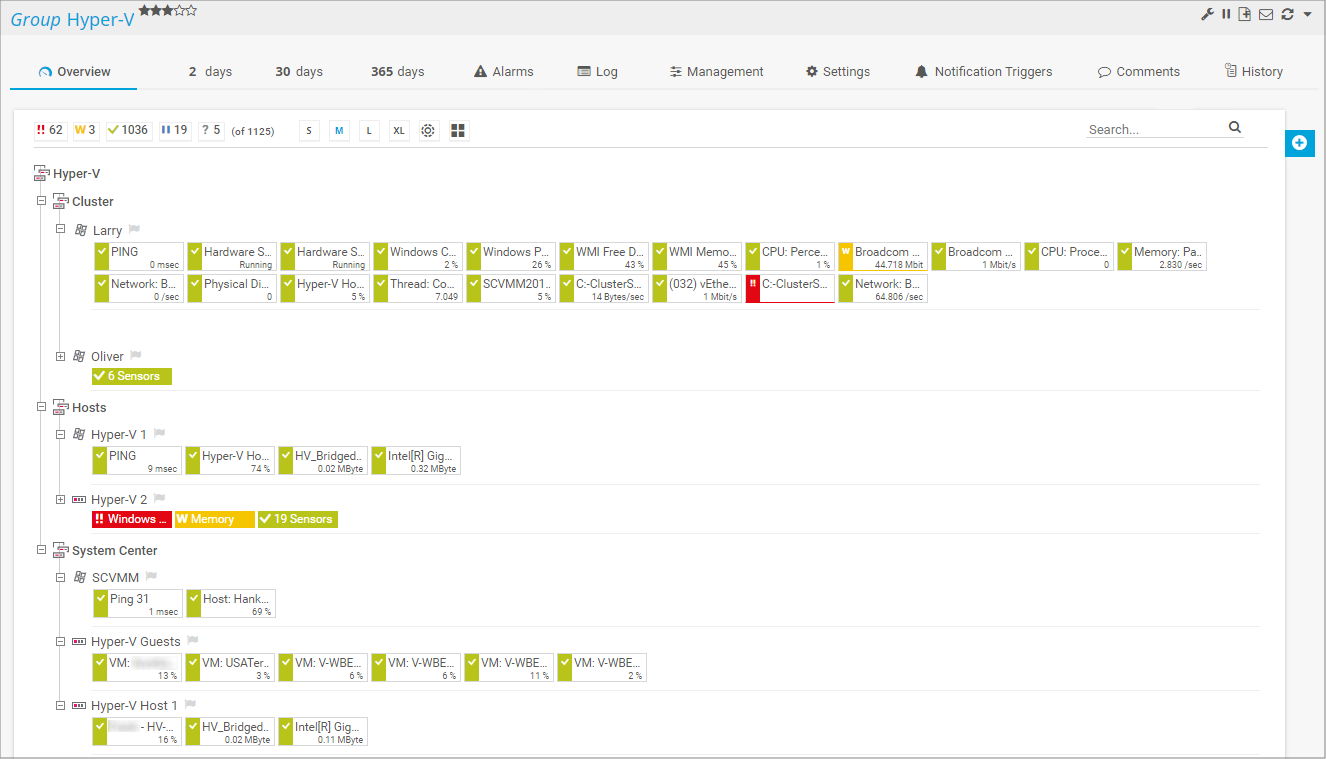Open the Alarms tab
The height and width of the screenshot is (759, 1326).
pos(503,72)
